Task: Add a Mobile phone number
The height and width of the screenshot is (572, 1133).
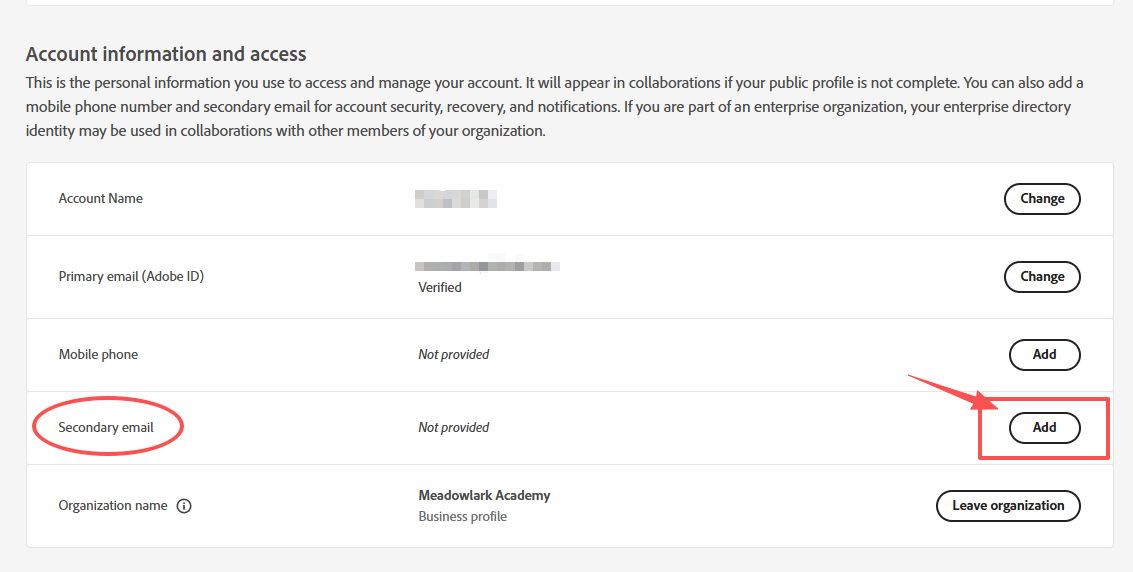Action: point(1044,354)
